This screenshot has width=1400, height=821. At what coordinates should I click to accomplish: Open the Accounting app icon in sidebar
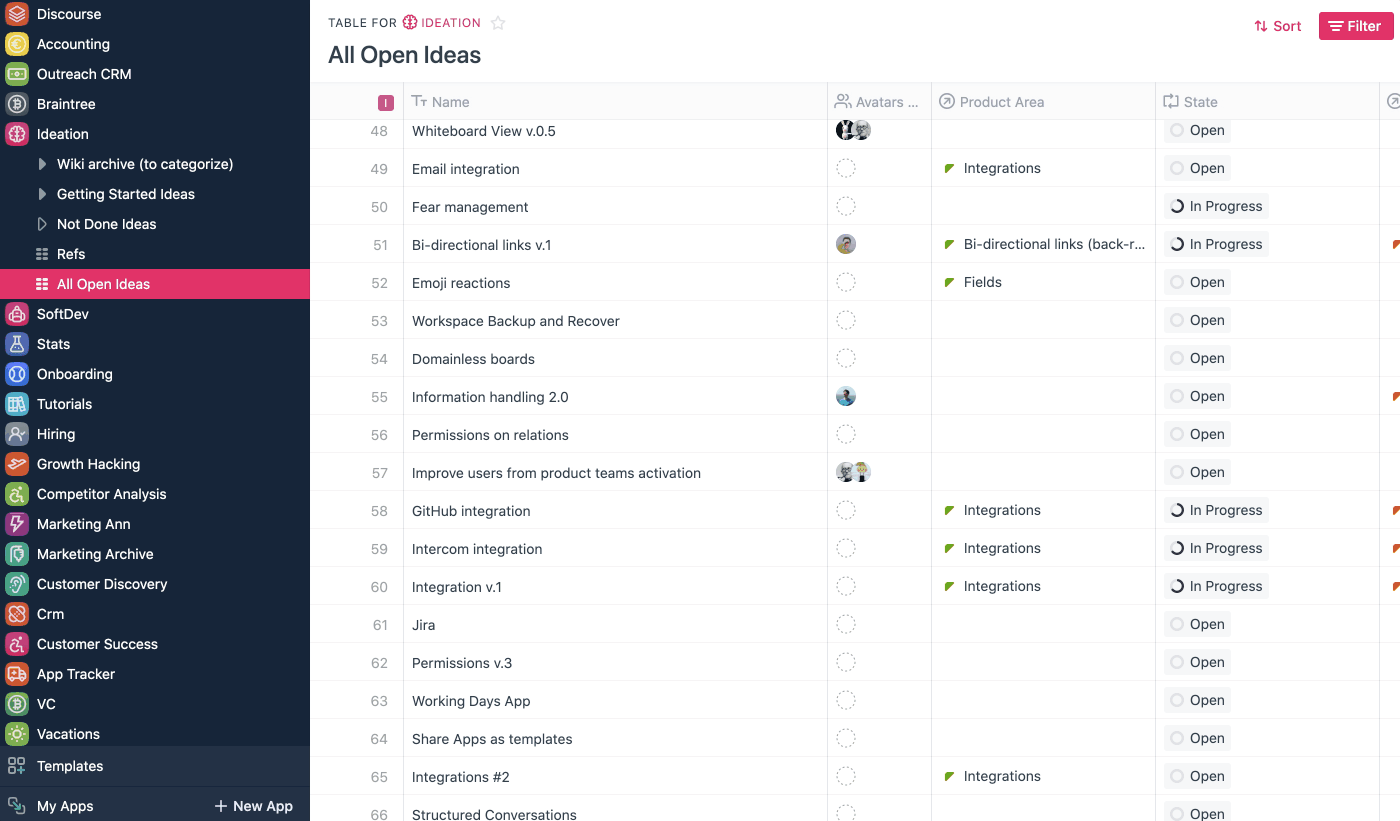point(17,44)
